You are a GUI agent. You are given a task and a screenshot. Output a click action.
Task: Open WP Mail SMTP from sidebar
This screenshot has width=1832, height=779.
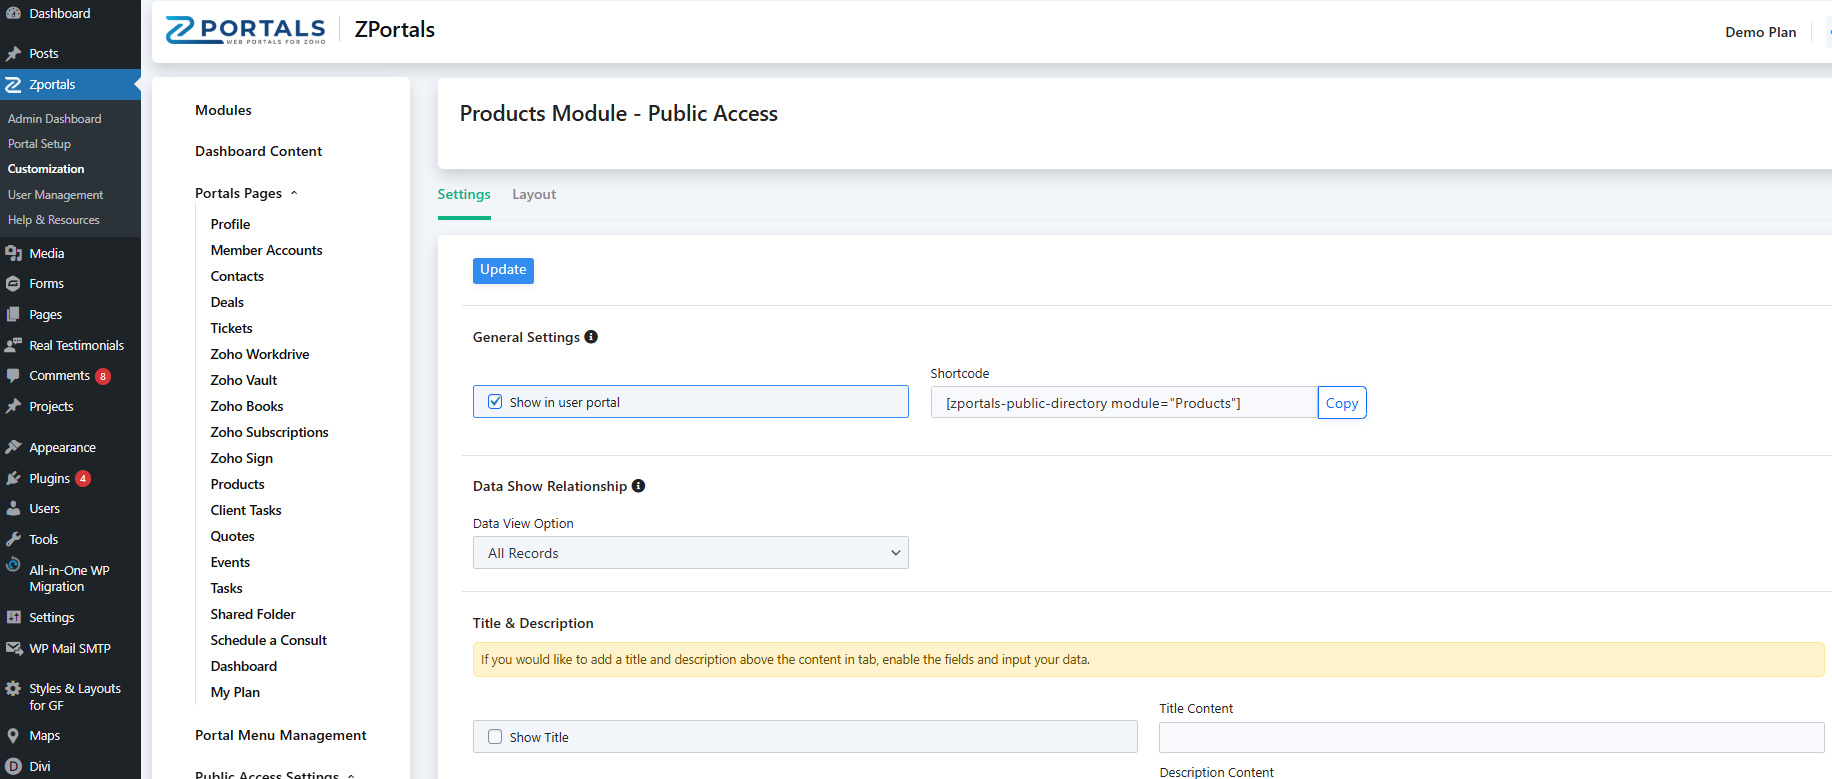click(69, 649)
